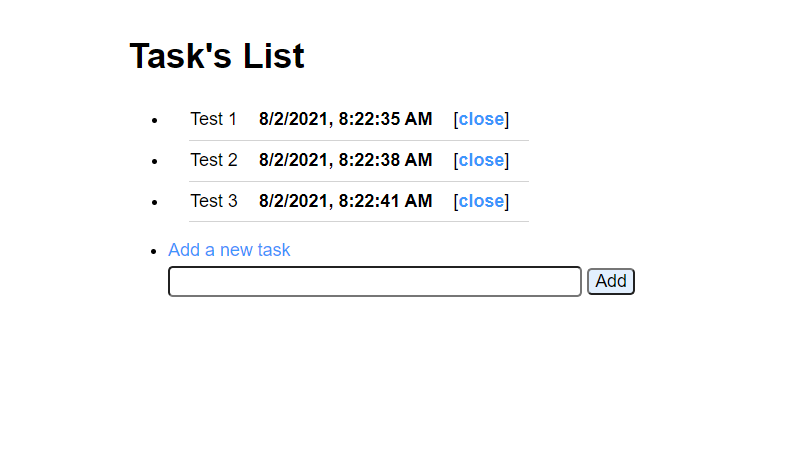Close the Test 3 task

pos(481,201)
